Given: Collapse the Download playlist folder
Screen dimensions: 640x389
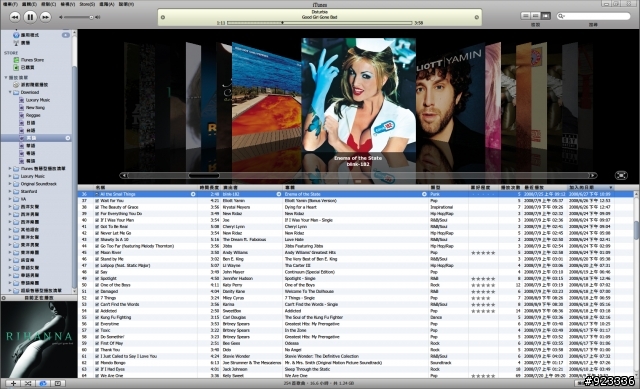Looking at the screenshot, I should [x=10, y=92].
